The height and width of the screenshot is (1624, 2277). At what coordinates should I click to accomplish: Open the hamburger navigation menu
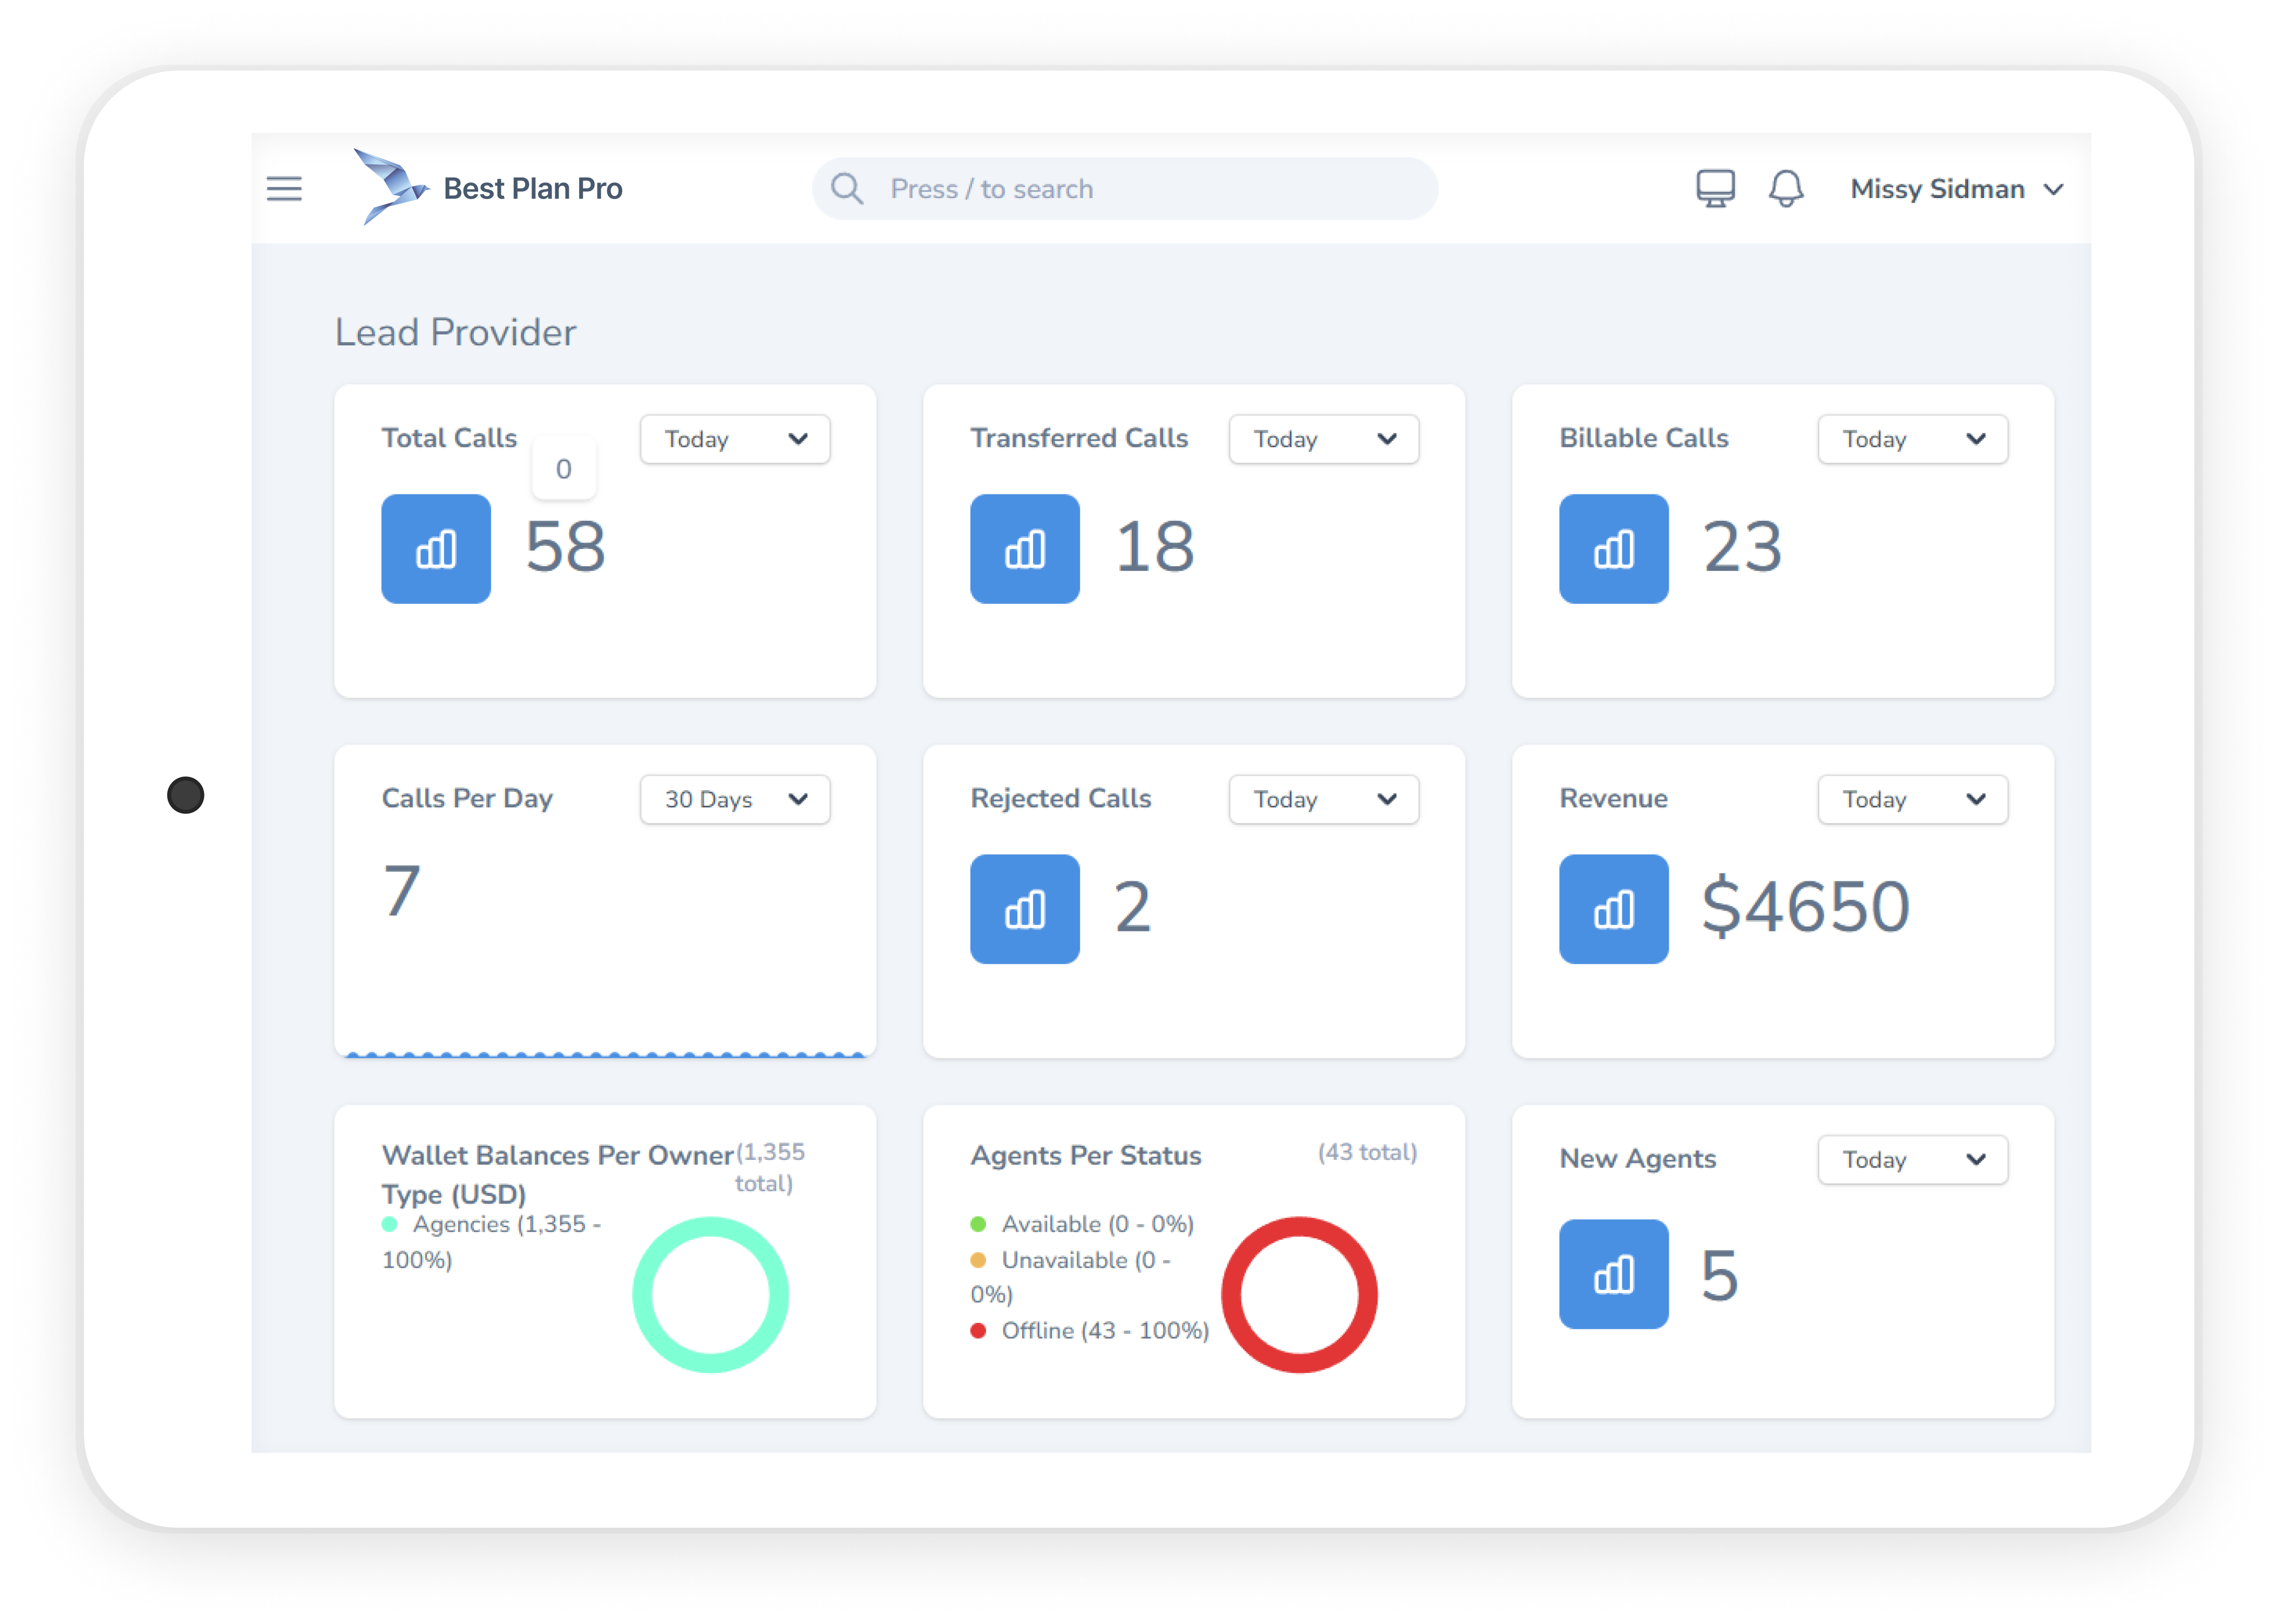point(284,189)
